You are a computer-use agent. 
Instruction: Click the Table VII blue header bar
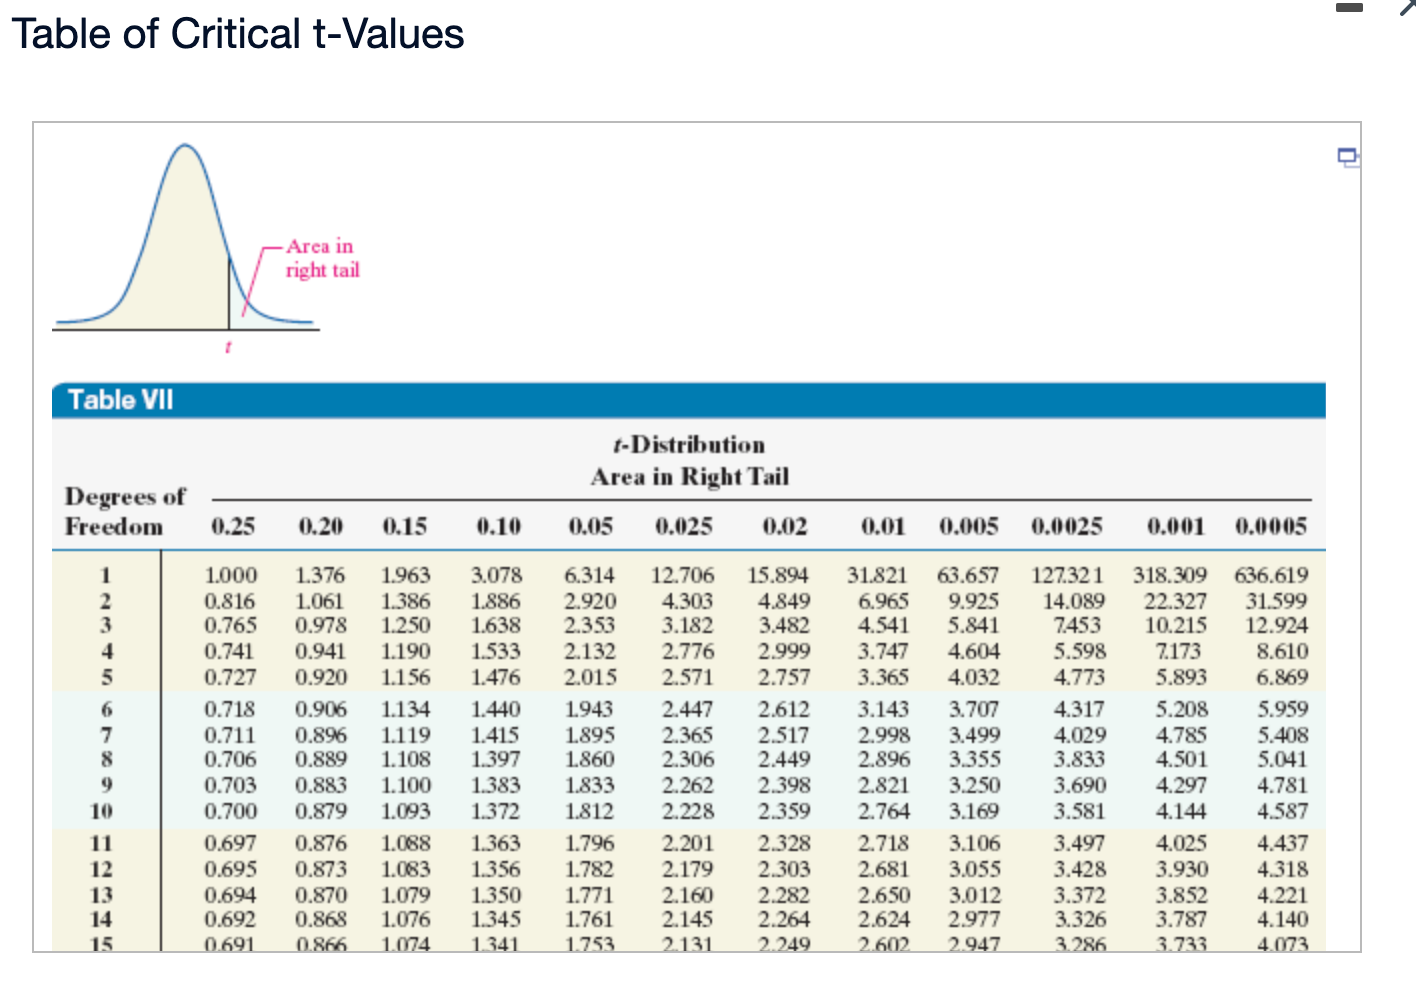pos(120,399)
